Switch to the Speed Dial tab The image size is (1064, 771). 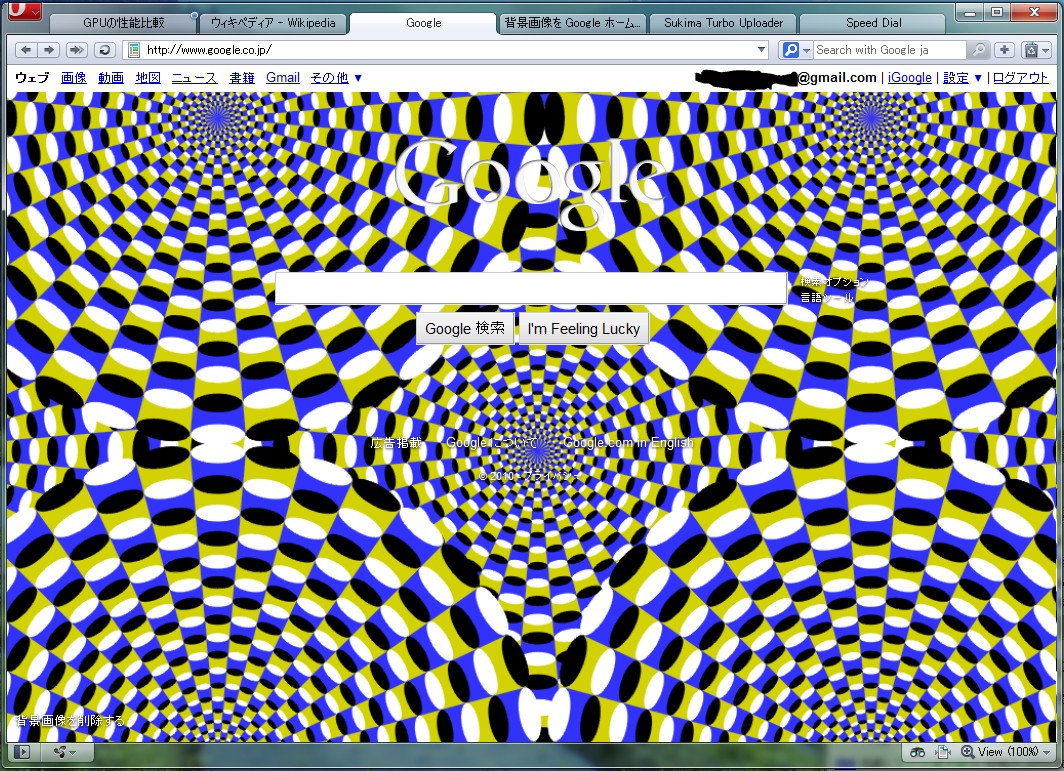873,23
